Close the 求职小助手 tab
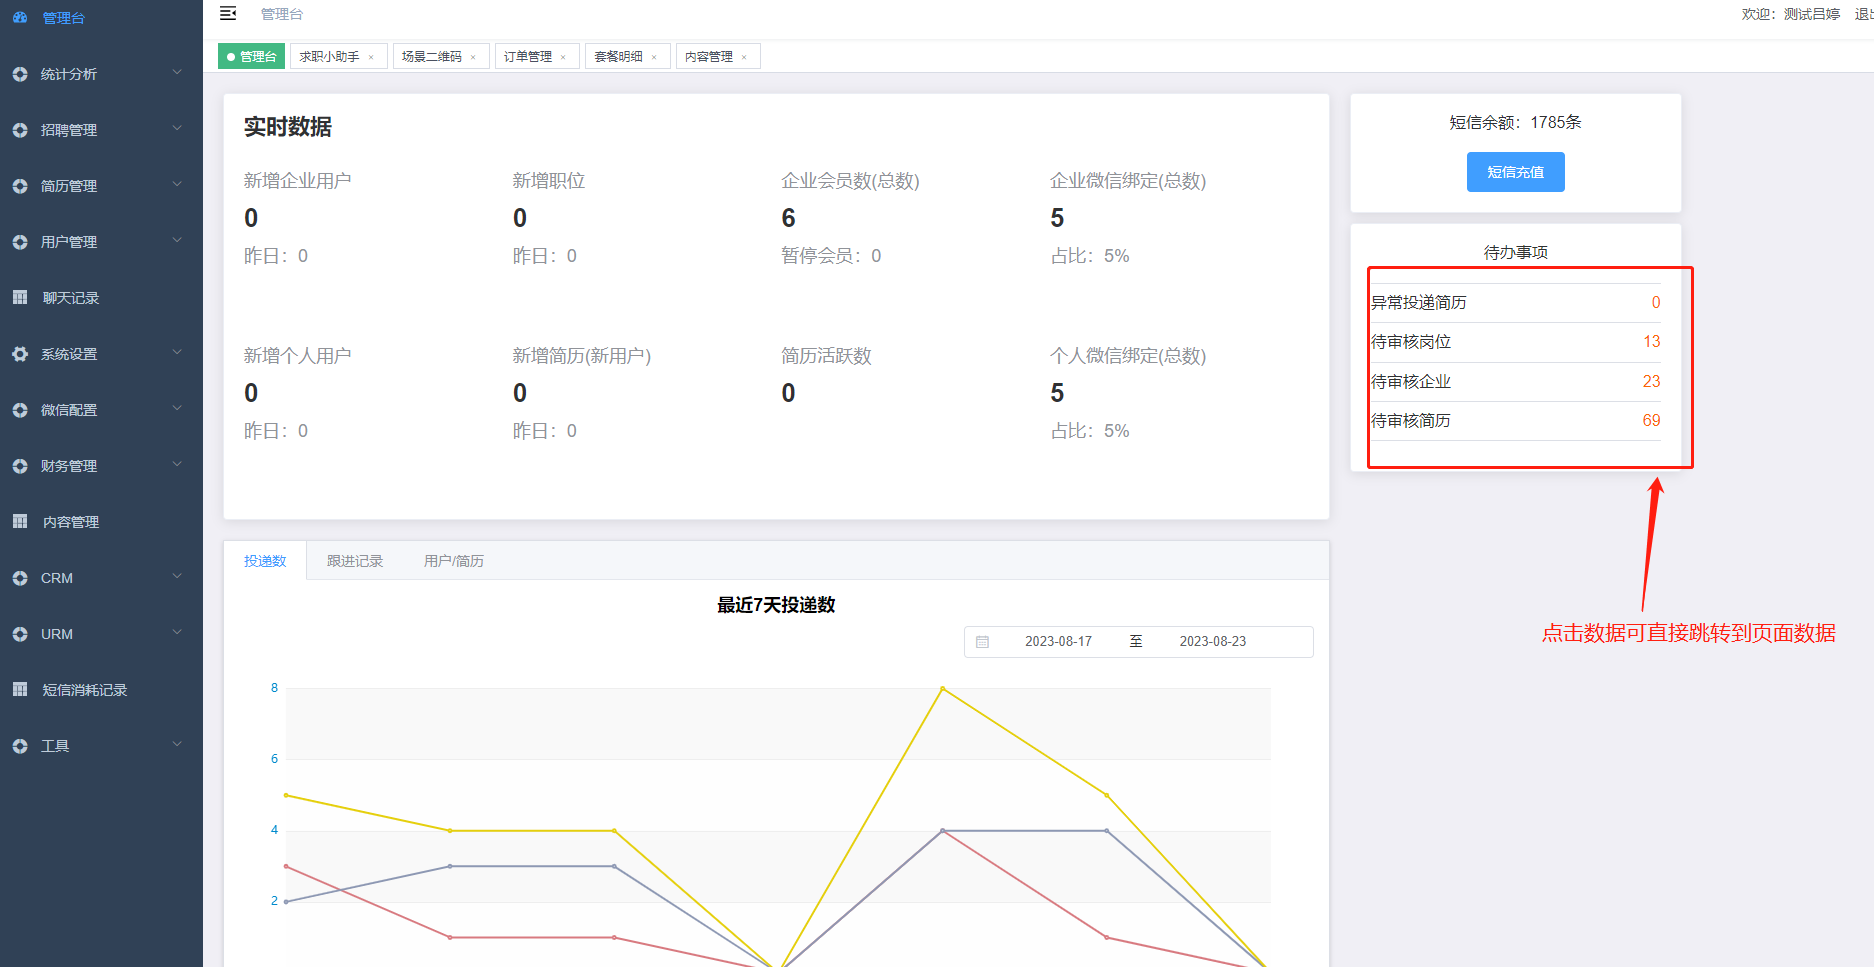Image resolution: width=1874 pixels, height=967 pixels. click(x=371, y=57)
